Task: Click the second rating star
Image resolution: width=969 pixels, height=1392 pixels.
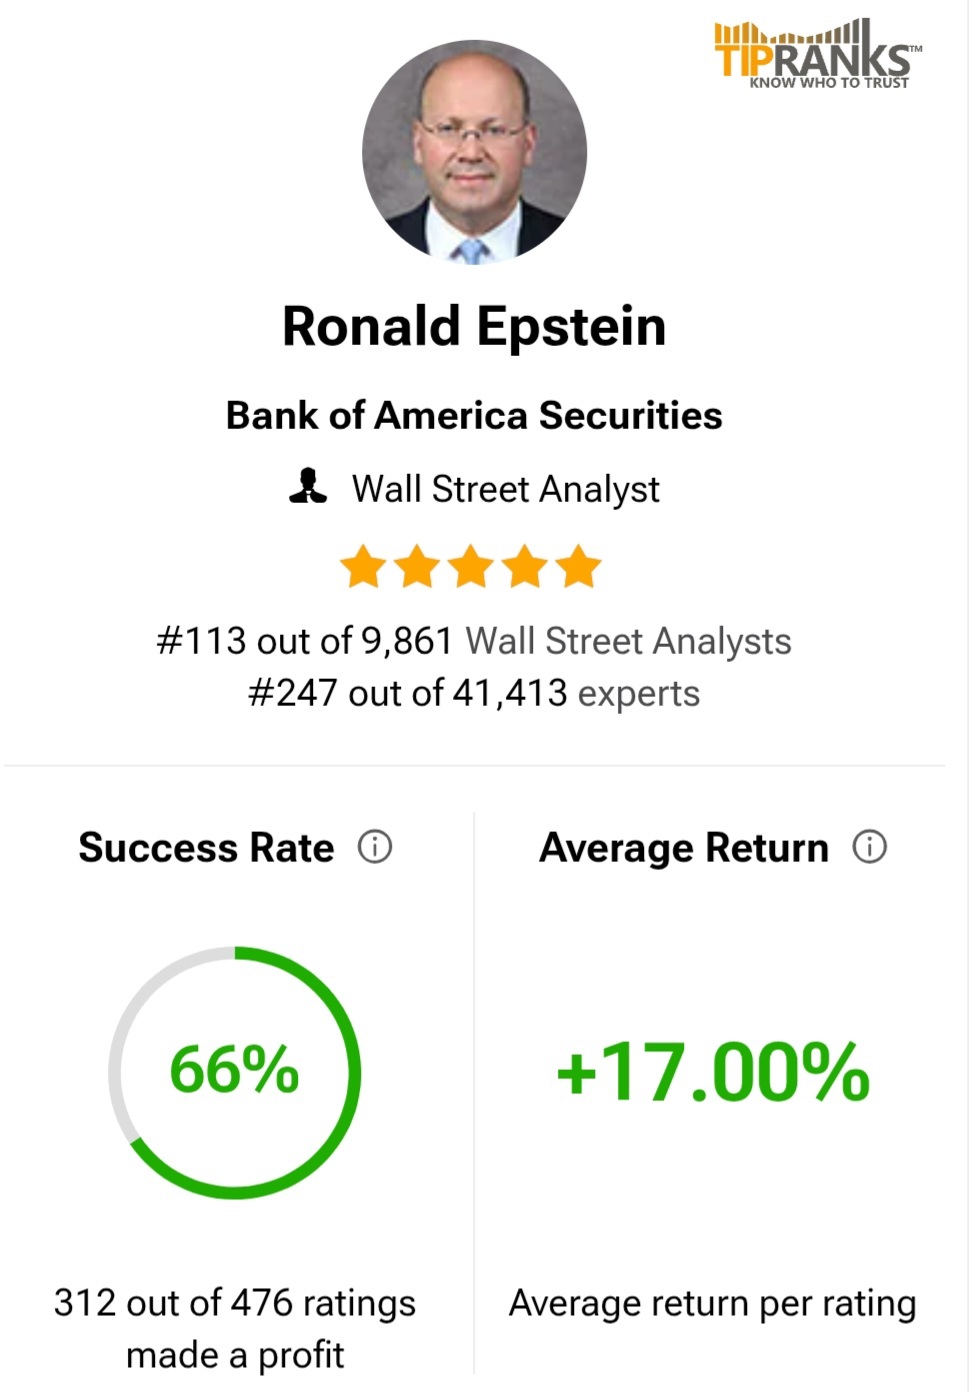Action: tap(417, 566)
